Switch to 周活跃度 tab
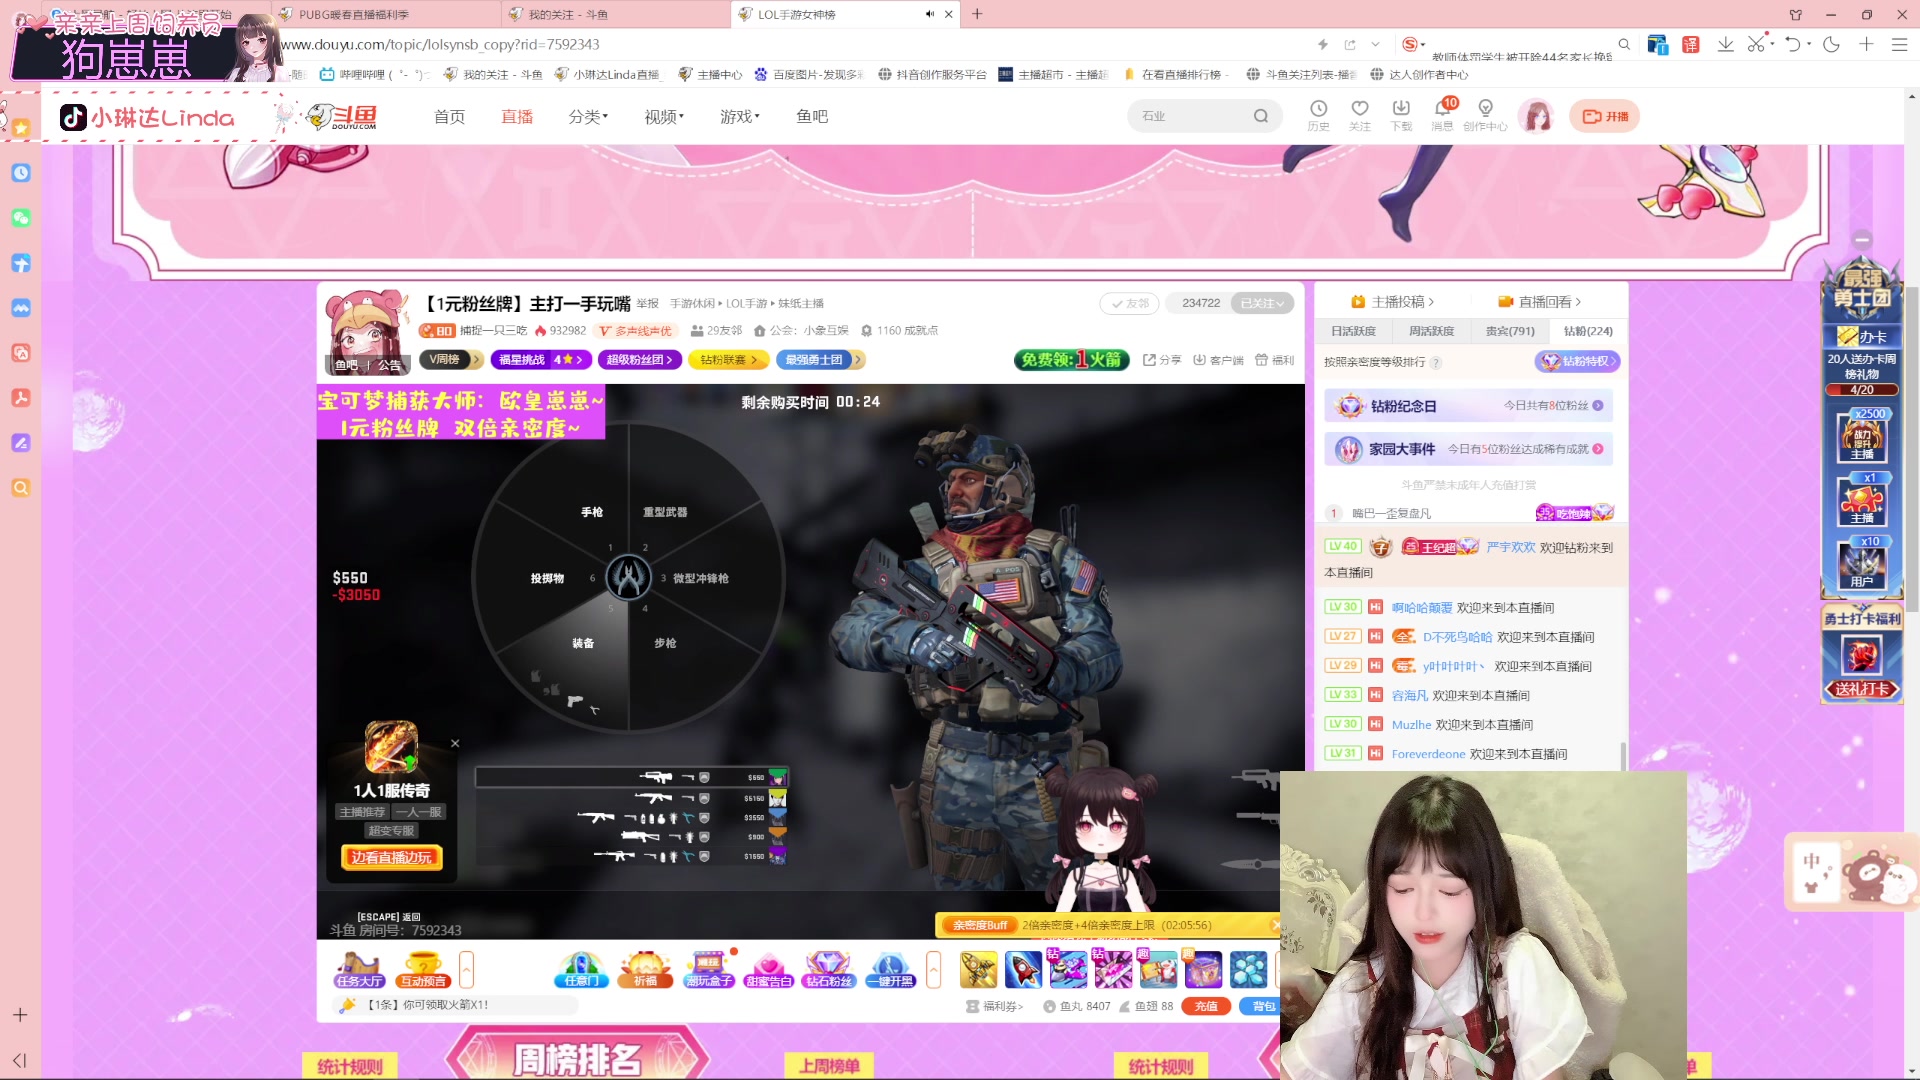This screenshot has width=1920, height=1080. (1431, 331)
